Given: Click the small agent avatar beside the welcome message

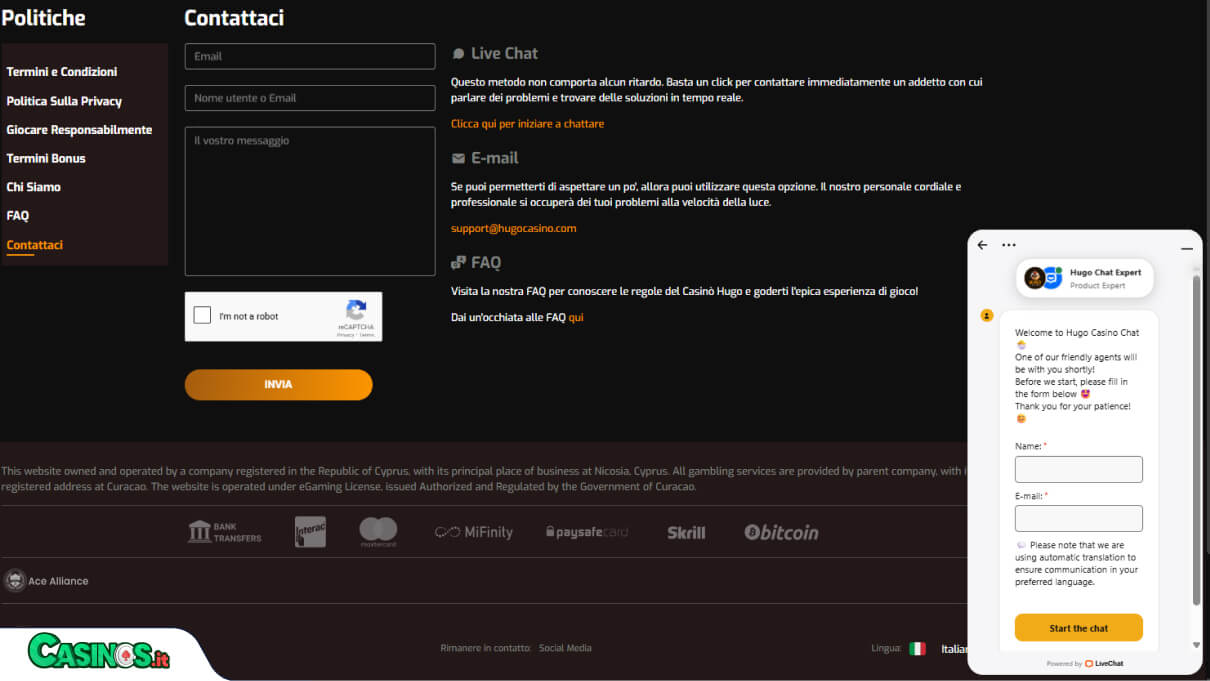Looking at the screenshot, I should [x=986, y=316].
